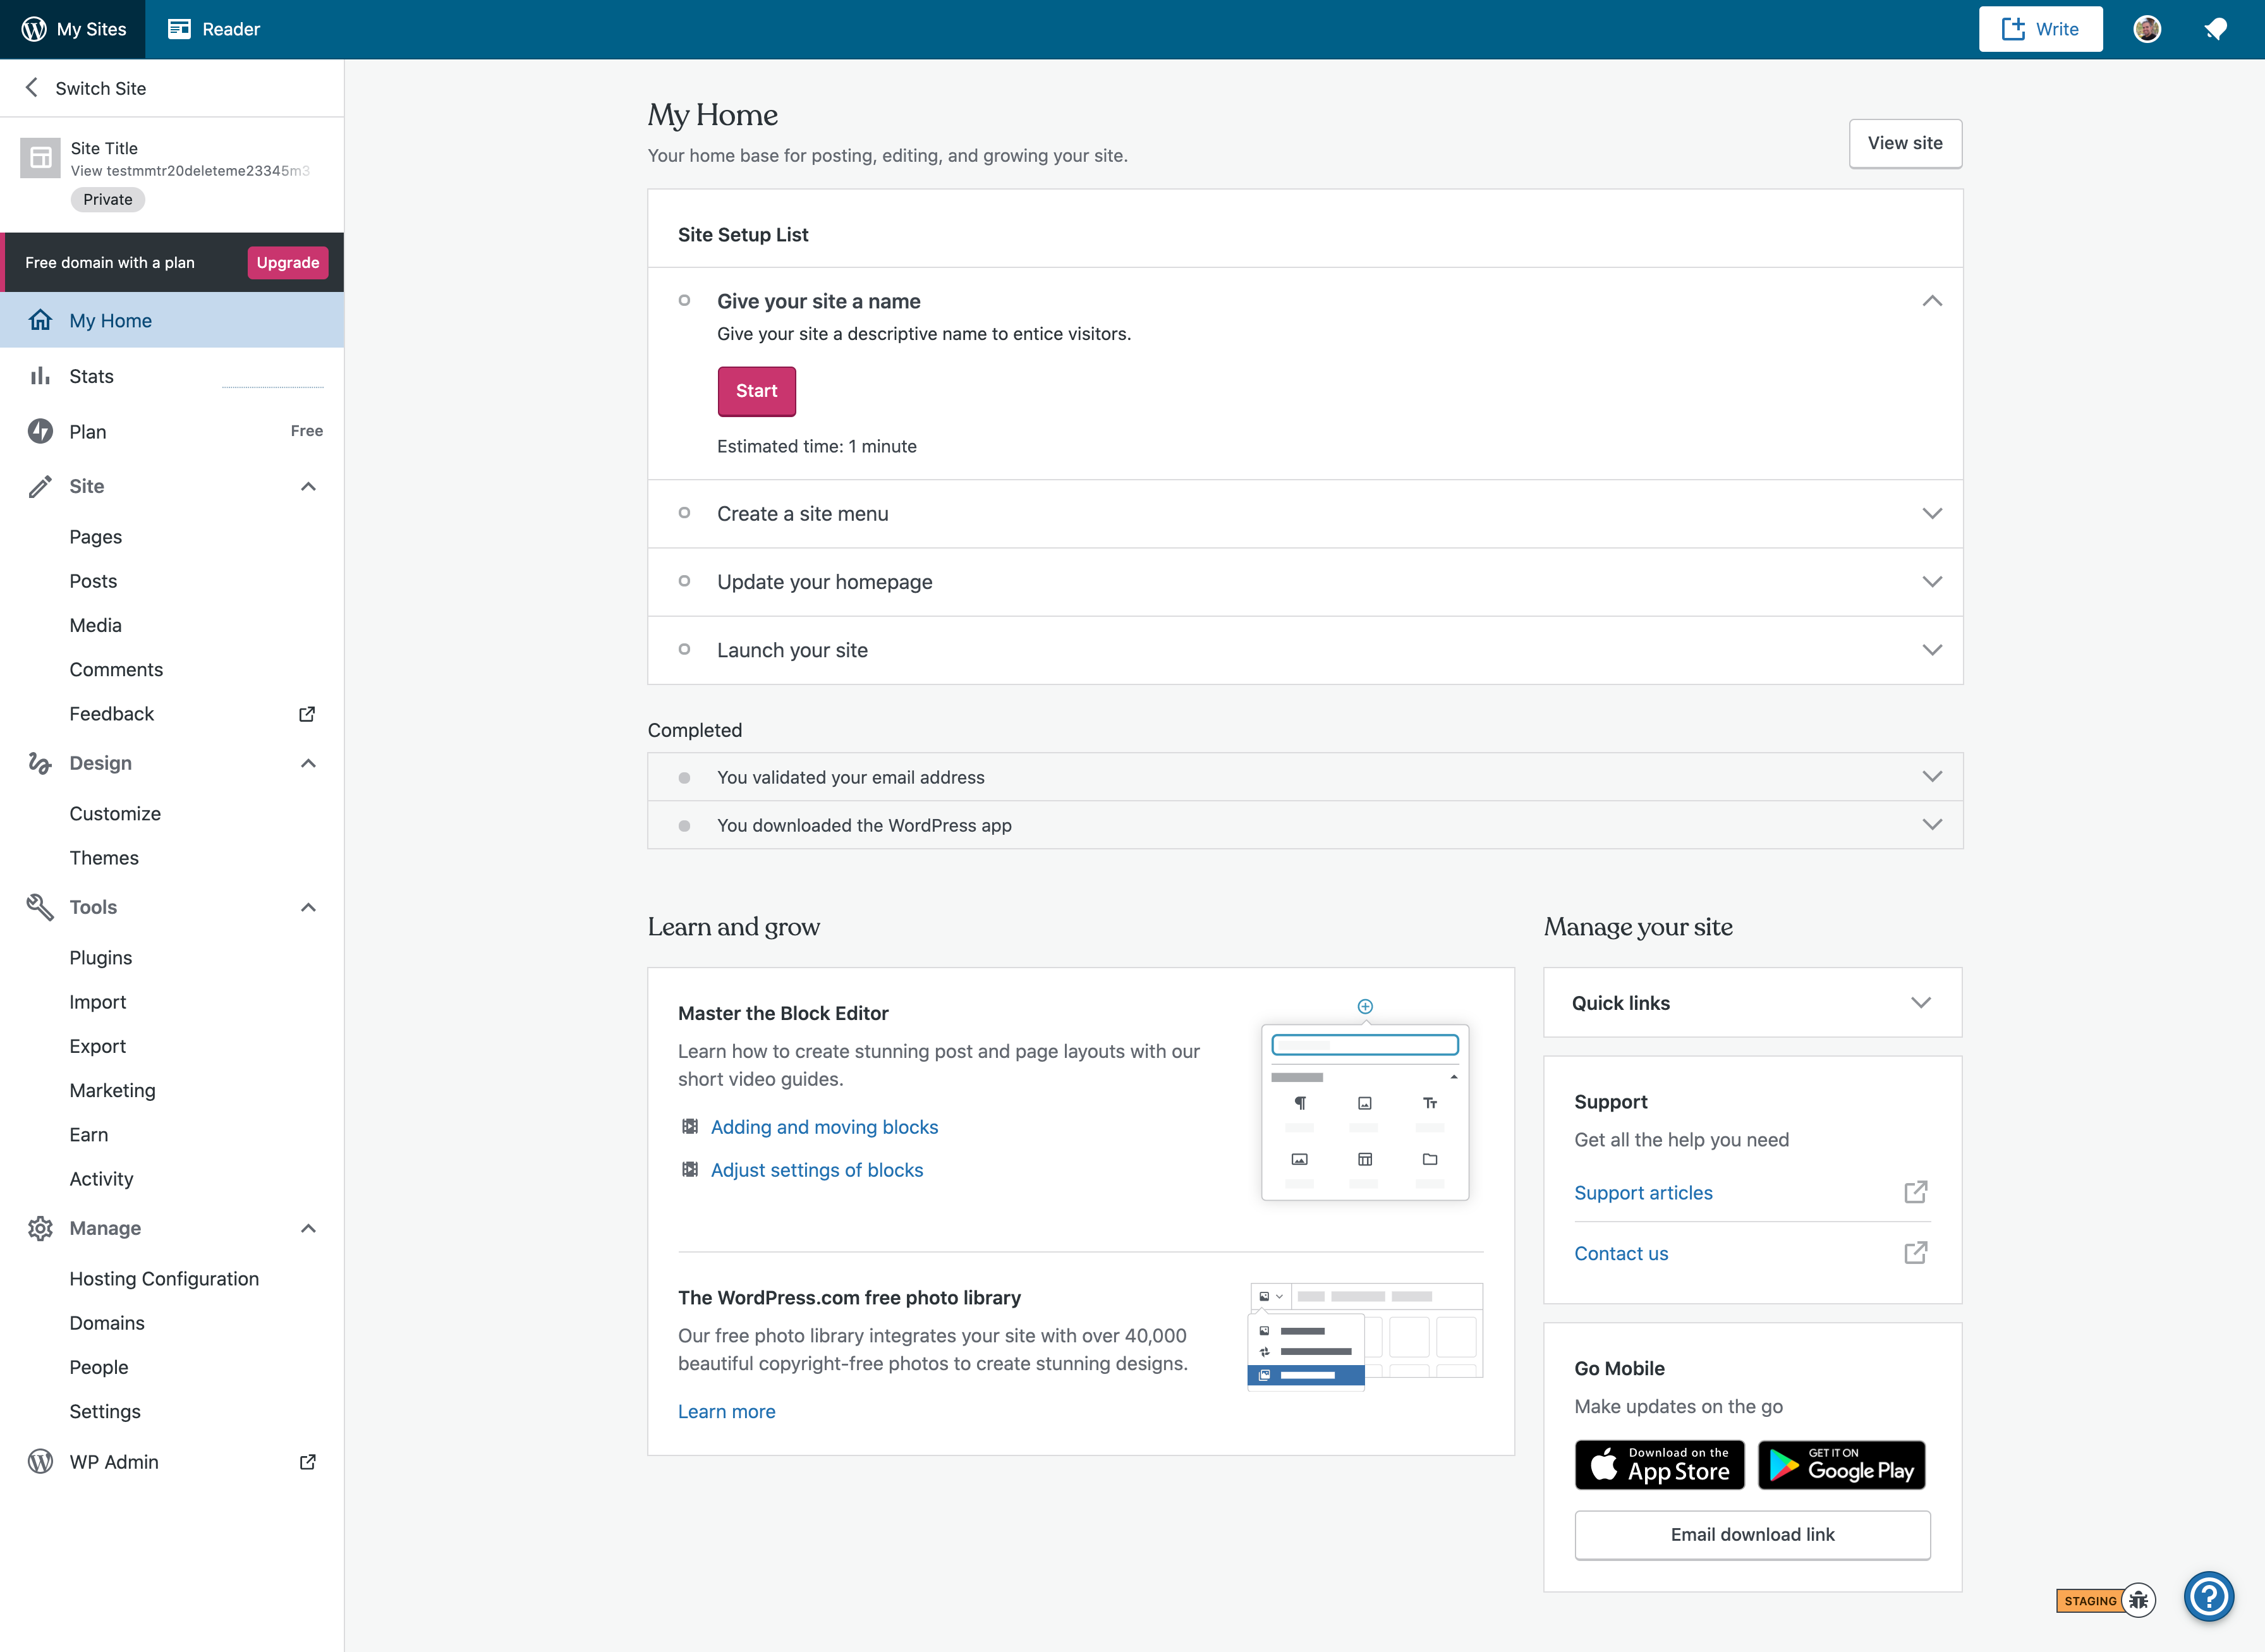Screen dimensions: 2265x1652
Task: Select the Give your site a name circle
Action: coord(684,300)
